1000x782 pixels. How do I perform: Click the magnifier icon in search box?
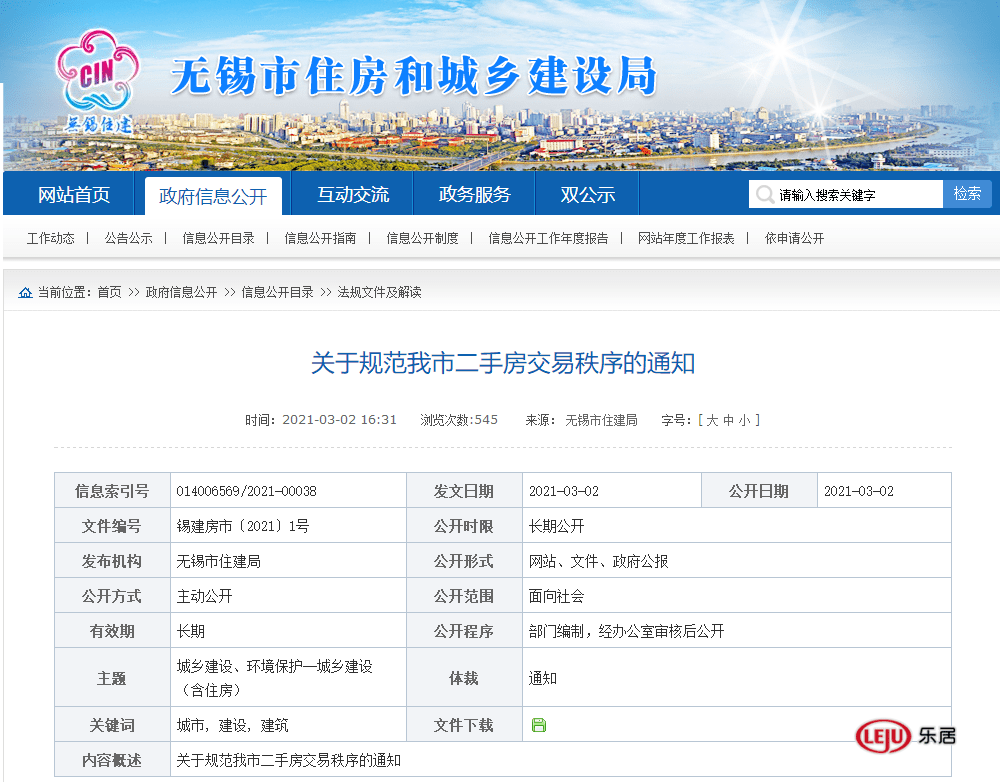click(x=764, y=194)
